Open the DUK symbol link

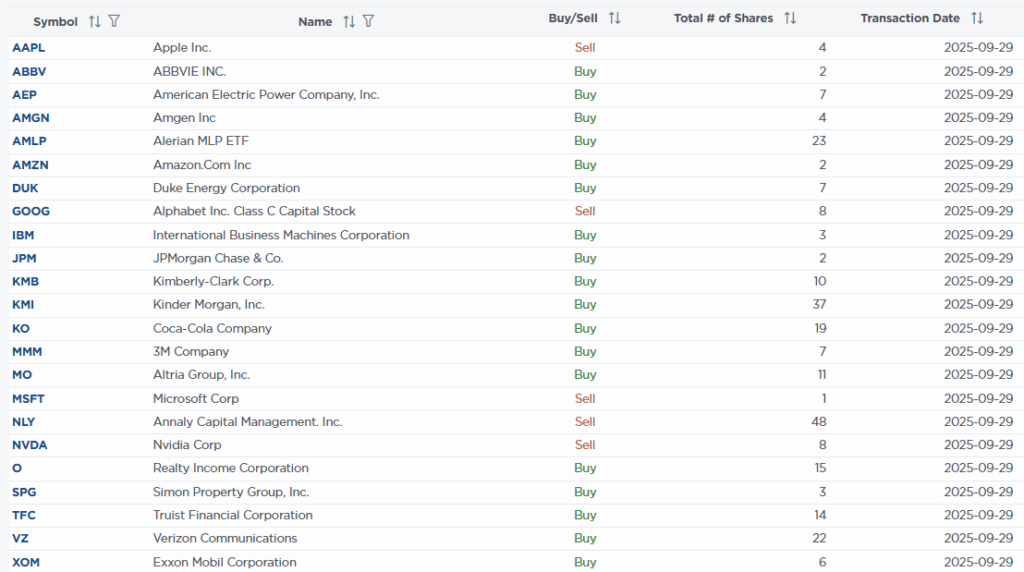[25, 188]
